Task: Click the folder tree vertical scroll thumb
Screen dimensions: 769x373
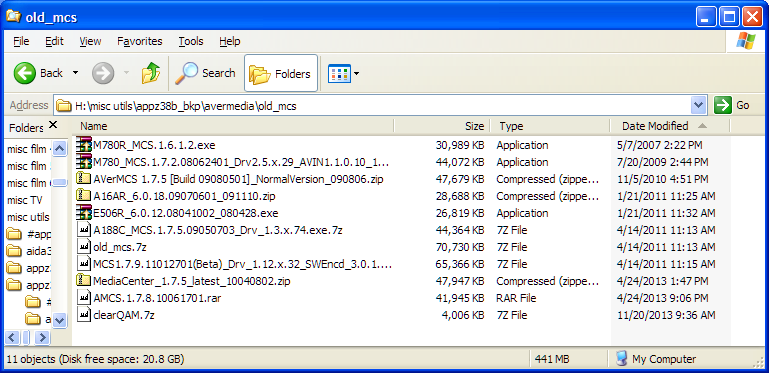Action: (59, 183)
